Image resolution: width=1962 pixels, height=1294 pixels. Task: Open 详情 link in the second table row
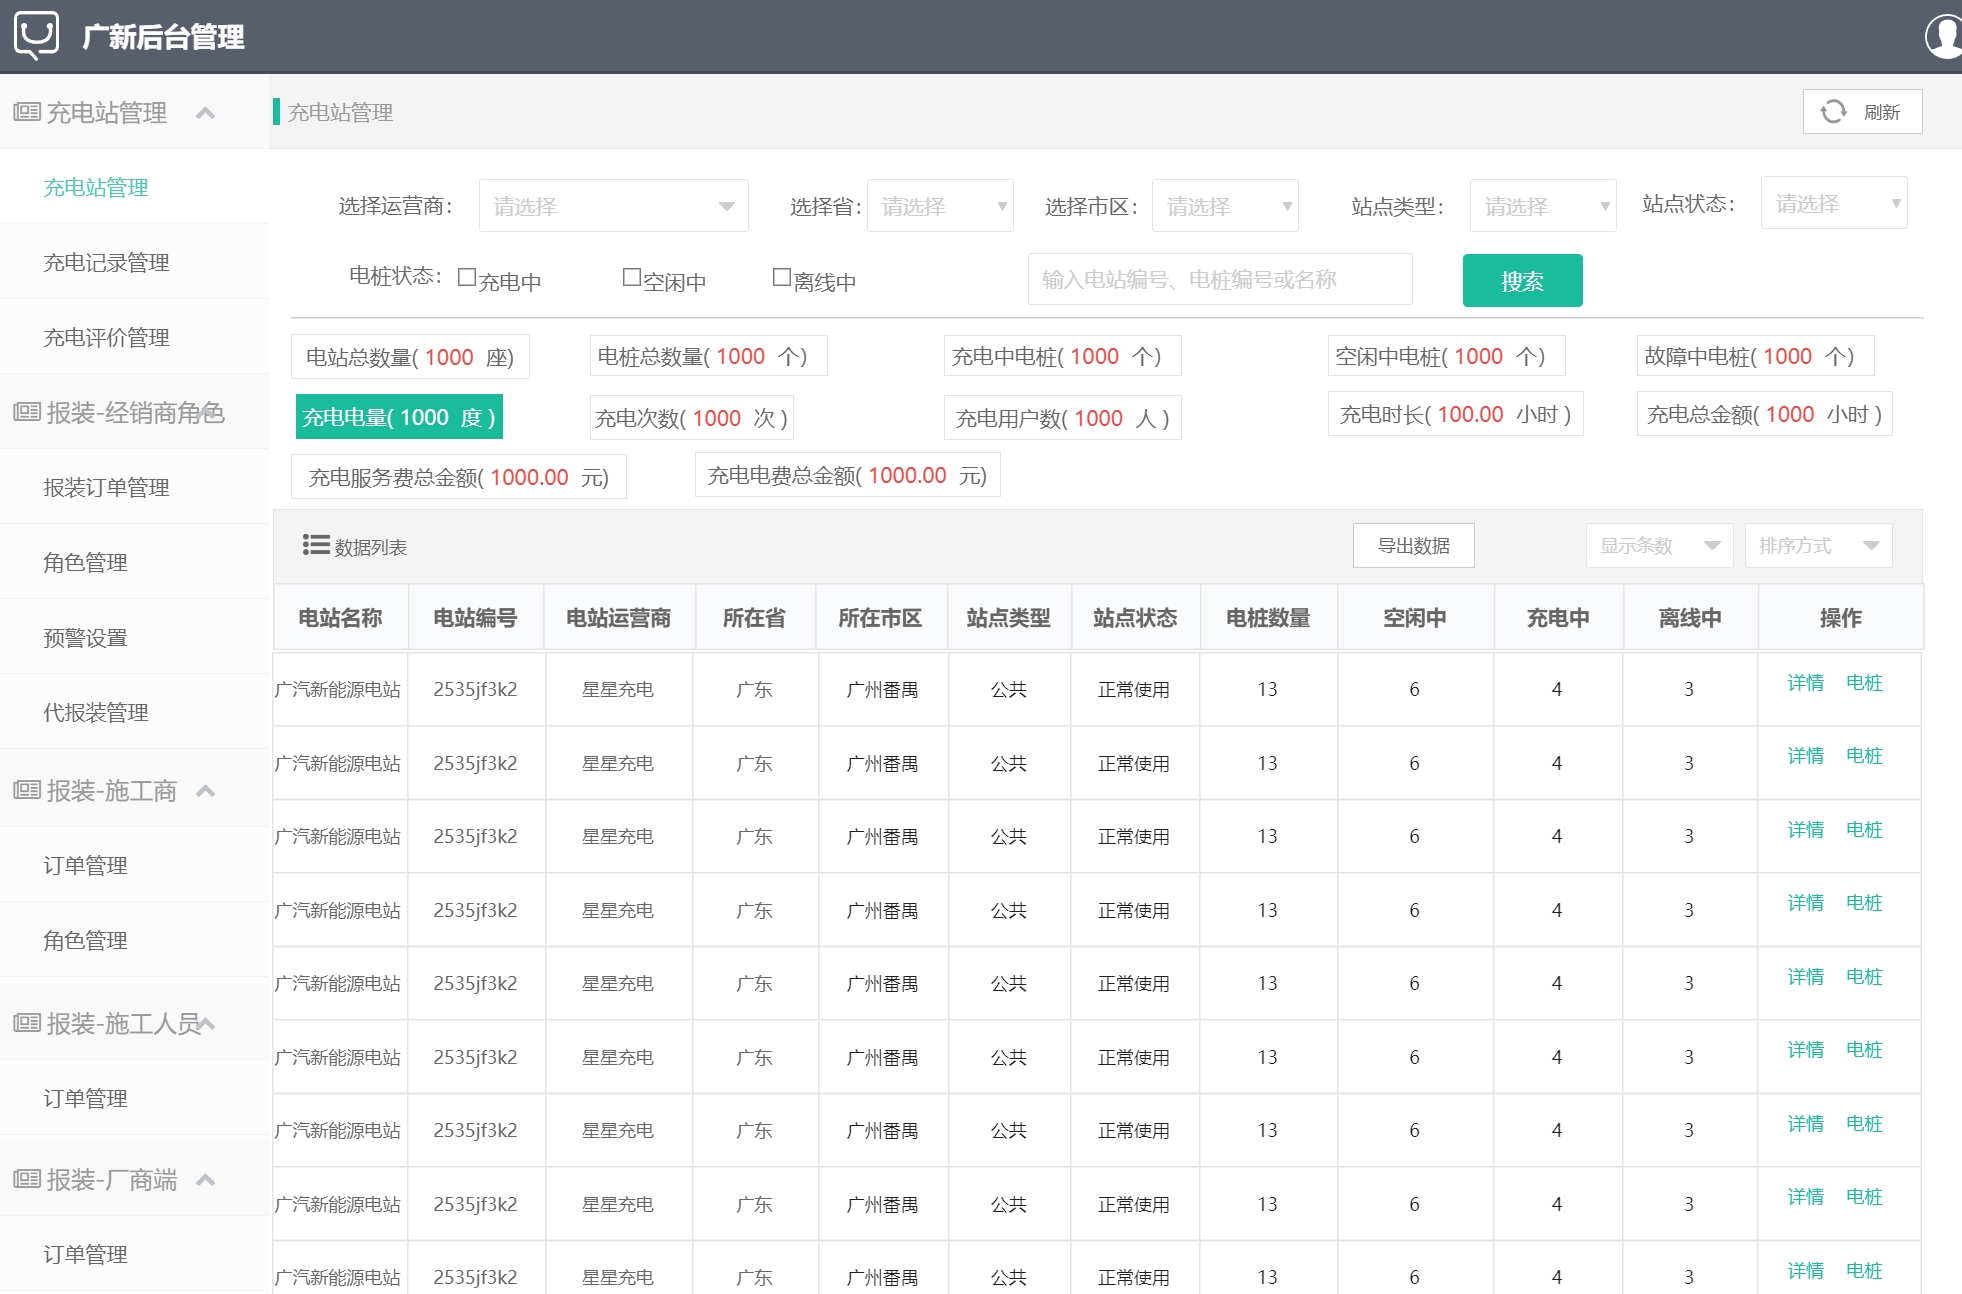coord(1805,756)
